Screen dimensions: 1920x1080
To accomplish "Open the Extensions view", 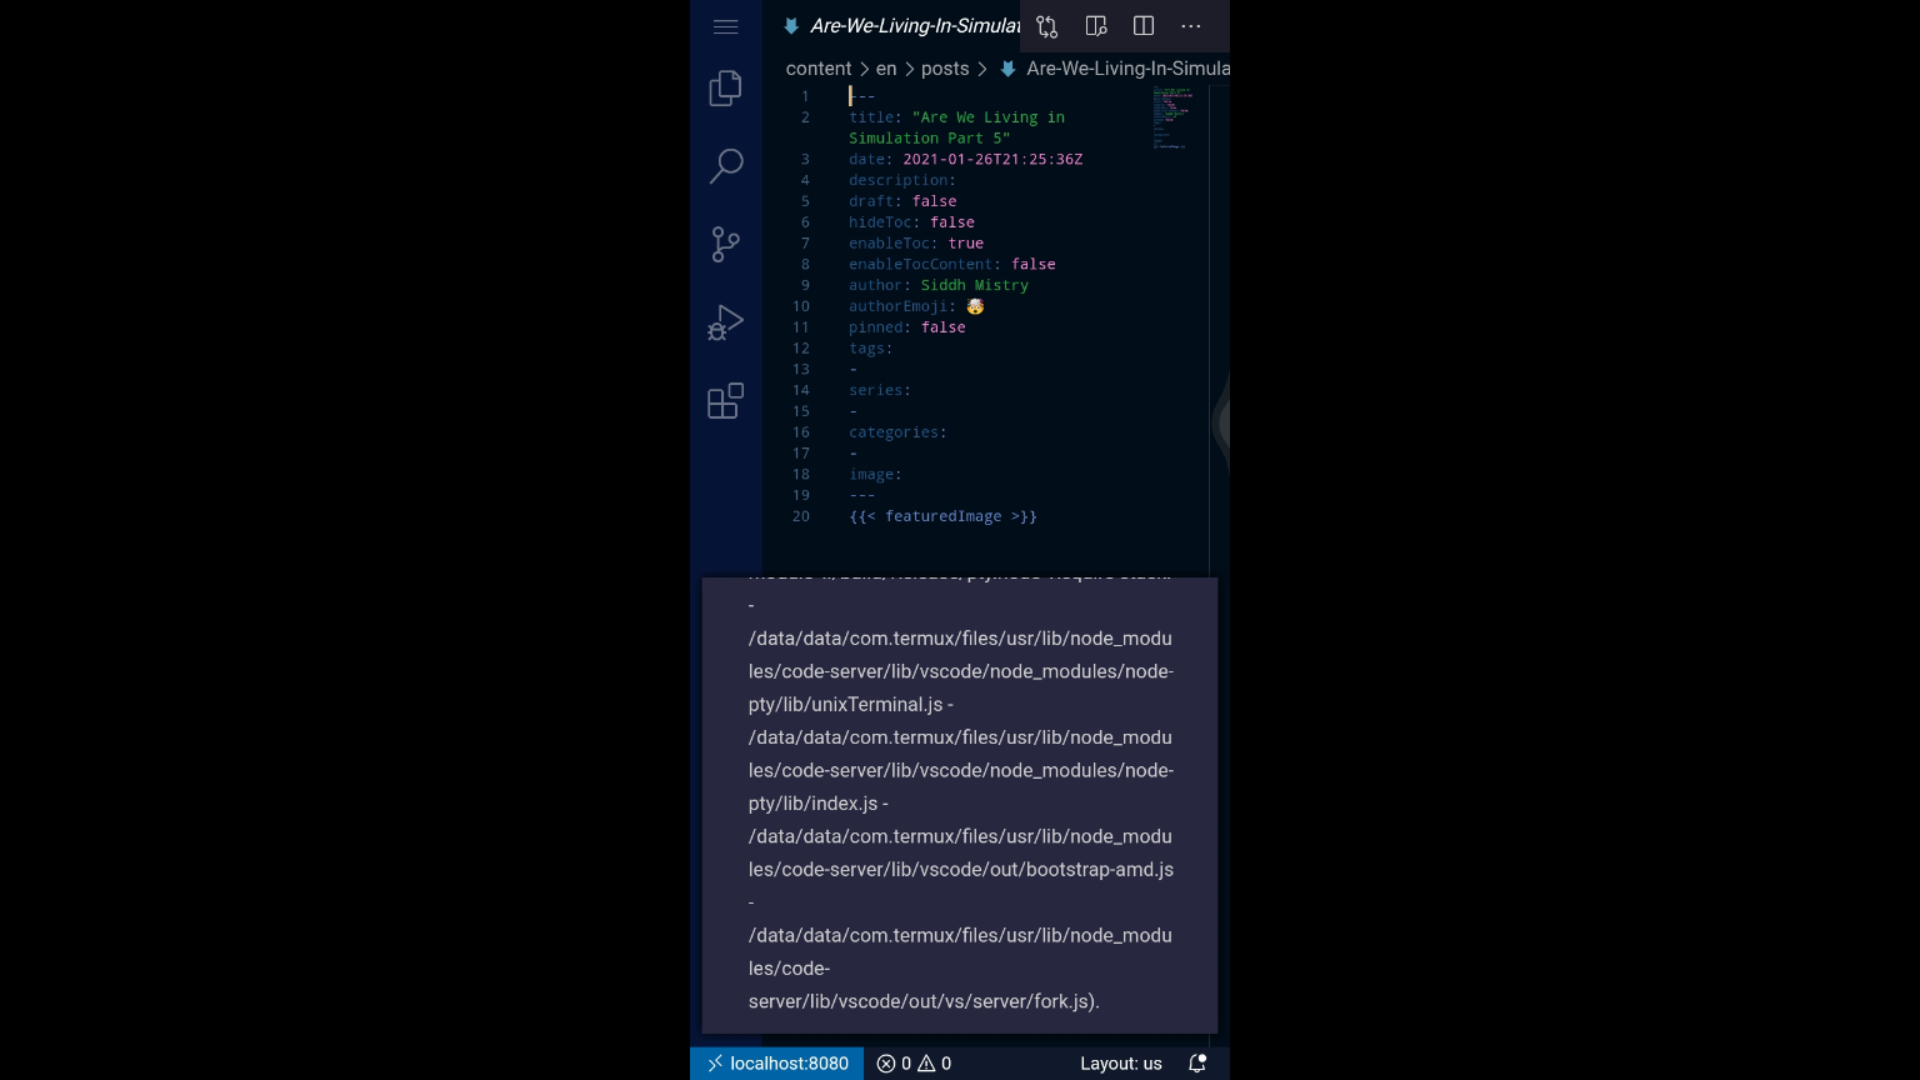I will point(725,400).
